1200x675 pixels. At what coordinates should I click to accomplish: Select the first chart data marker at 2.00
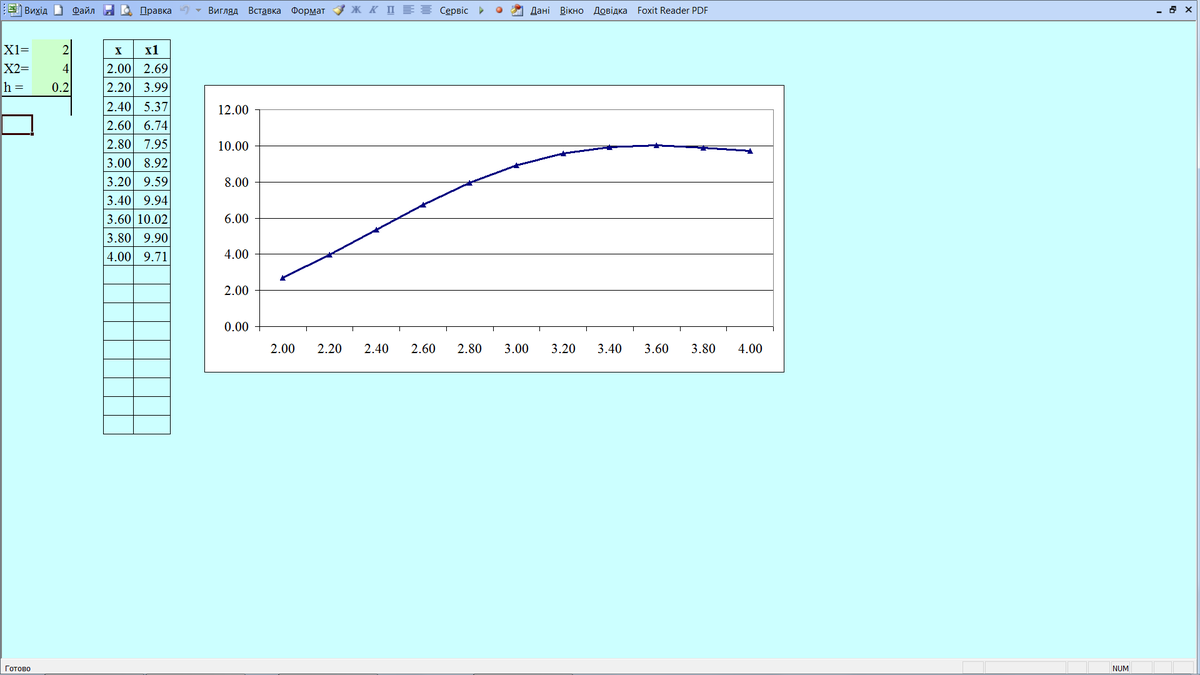[x=283, y=277]
